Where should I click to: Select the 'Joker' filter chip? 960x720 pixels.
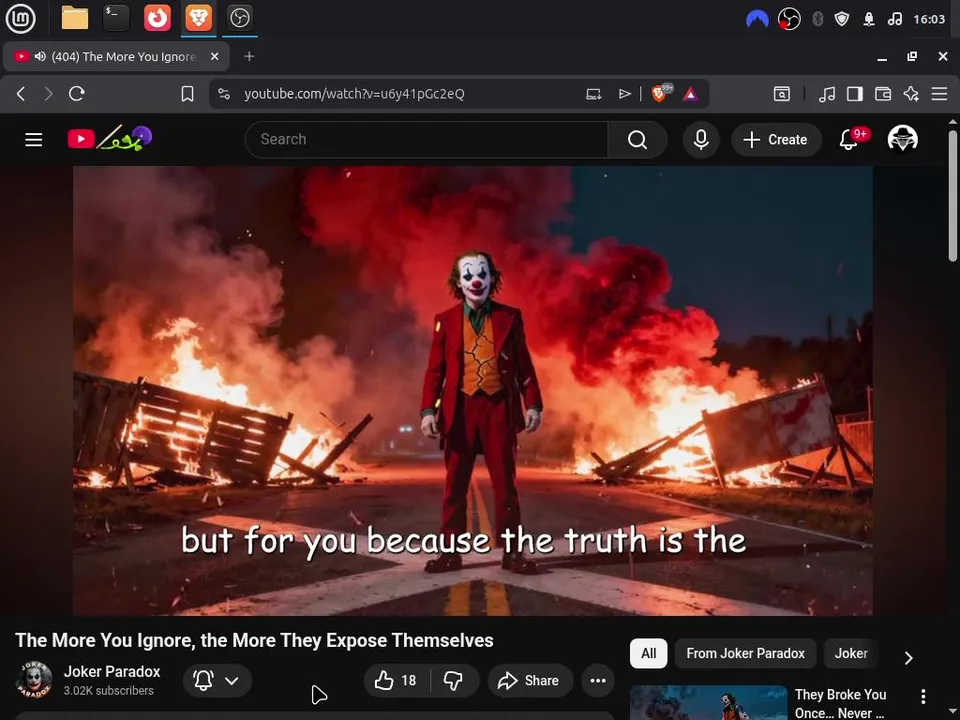pyautogui.click(x=851, y=653)
